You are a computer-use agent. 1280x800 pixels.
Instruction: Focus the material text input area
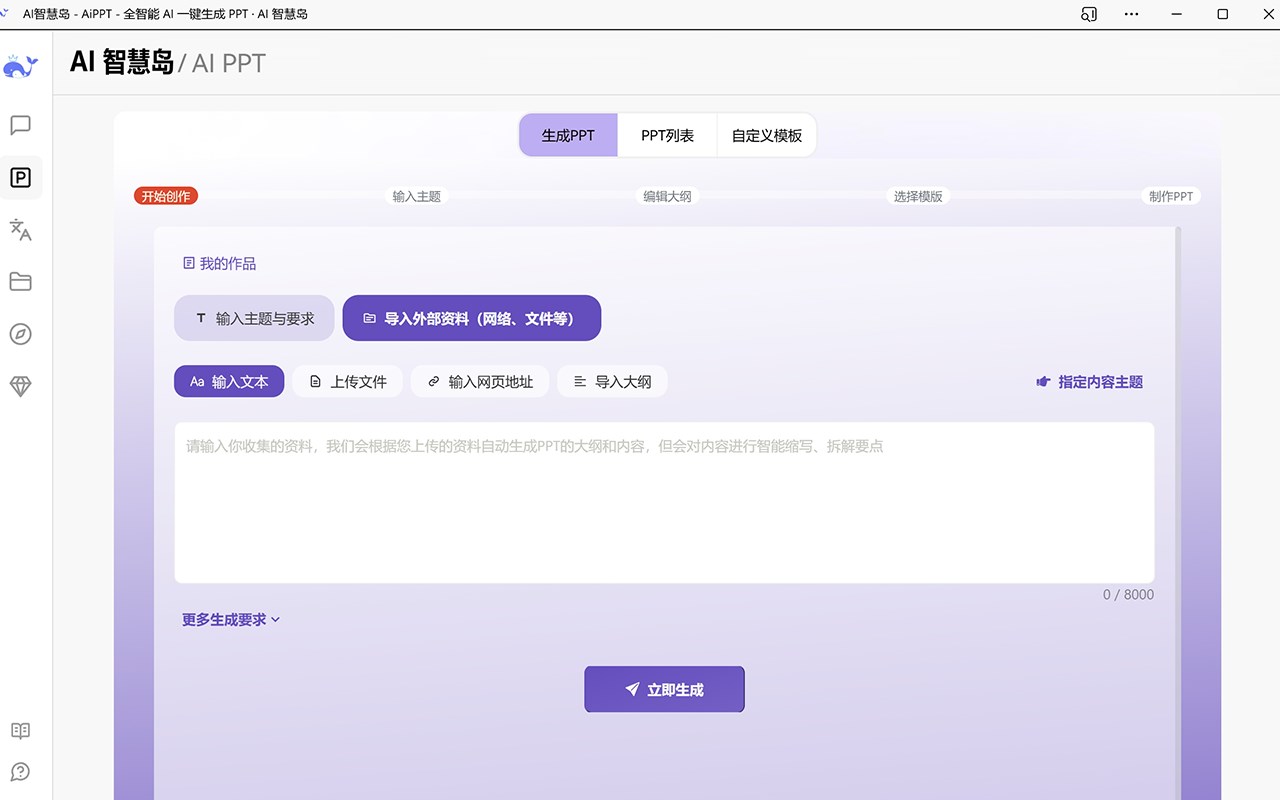664,502
